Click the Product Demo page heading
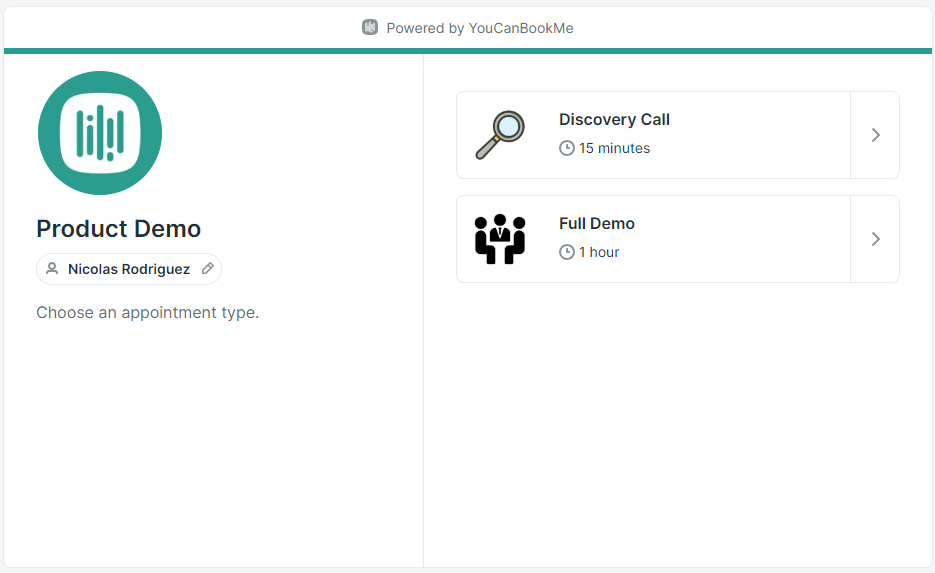Screen dimensions: 935x573 pyautogui.click(x=119, y=229)
